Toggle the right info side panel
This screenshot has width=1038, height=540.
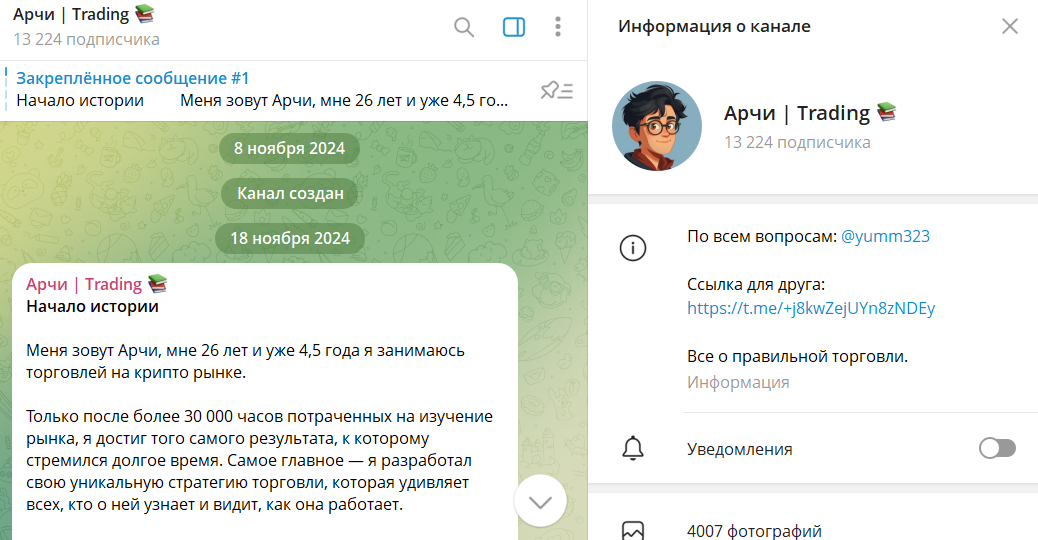click(x=513, y=27)
